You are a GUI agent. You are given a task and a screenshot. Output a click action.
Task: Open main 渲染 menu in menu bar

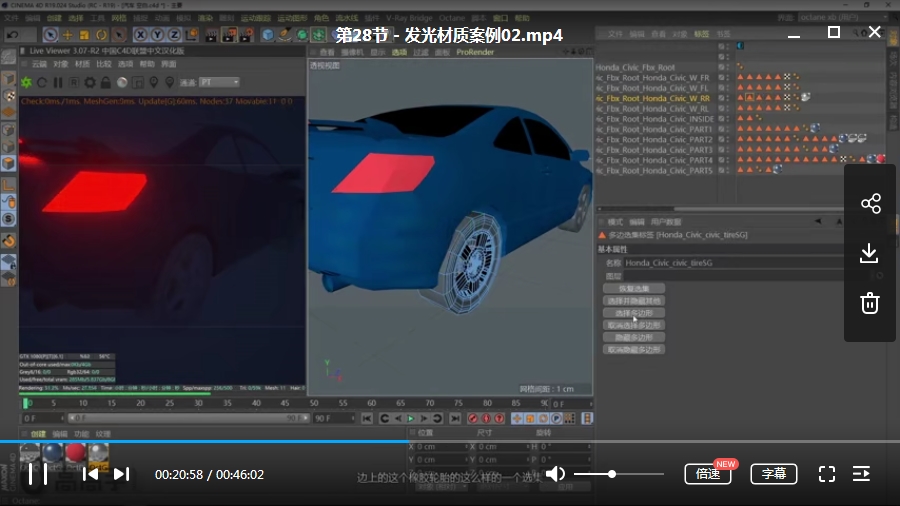(x=205, y=18)
